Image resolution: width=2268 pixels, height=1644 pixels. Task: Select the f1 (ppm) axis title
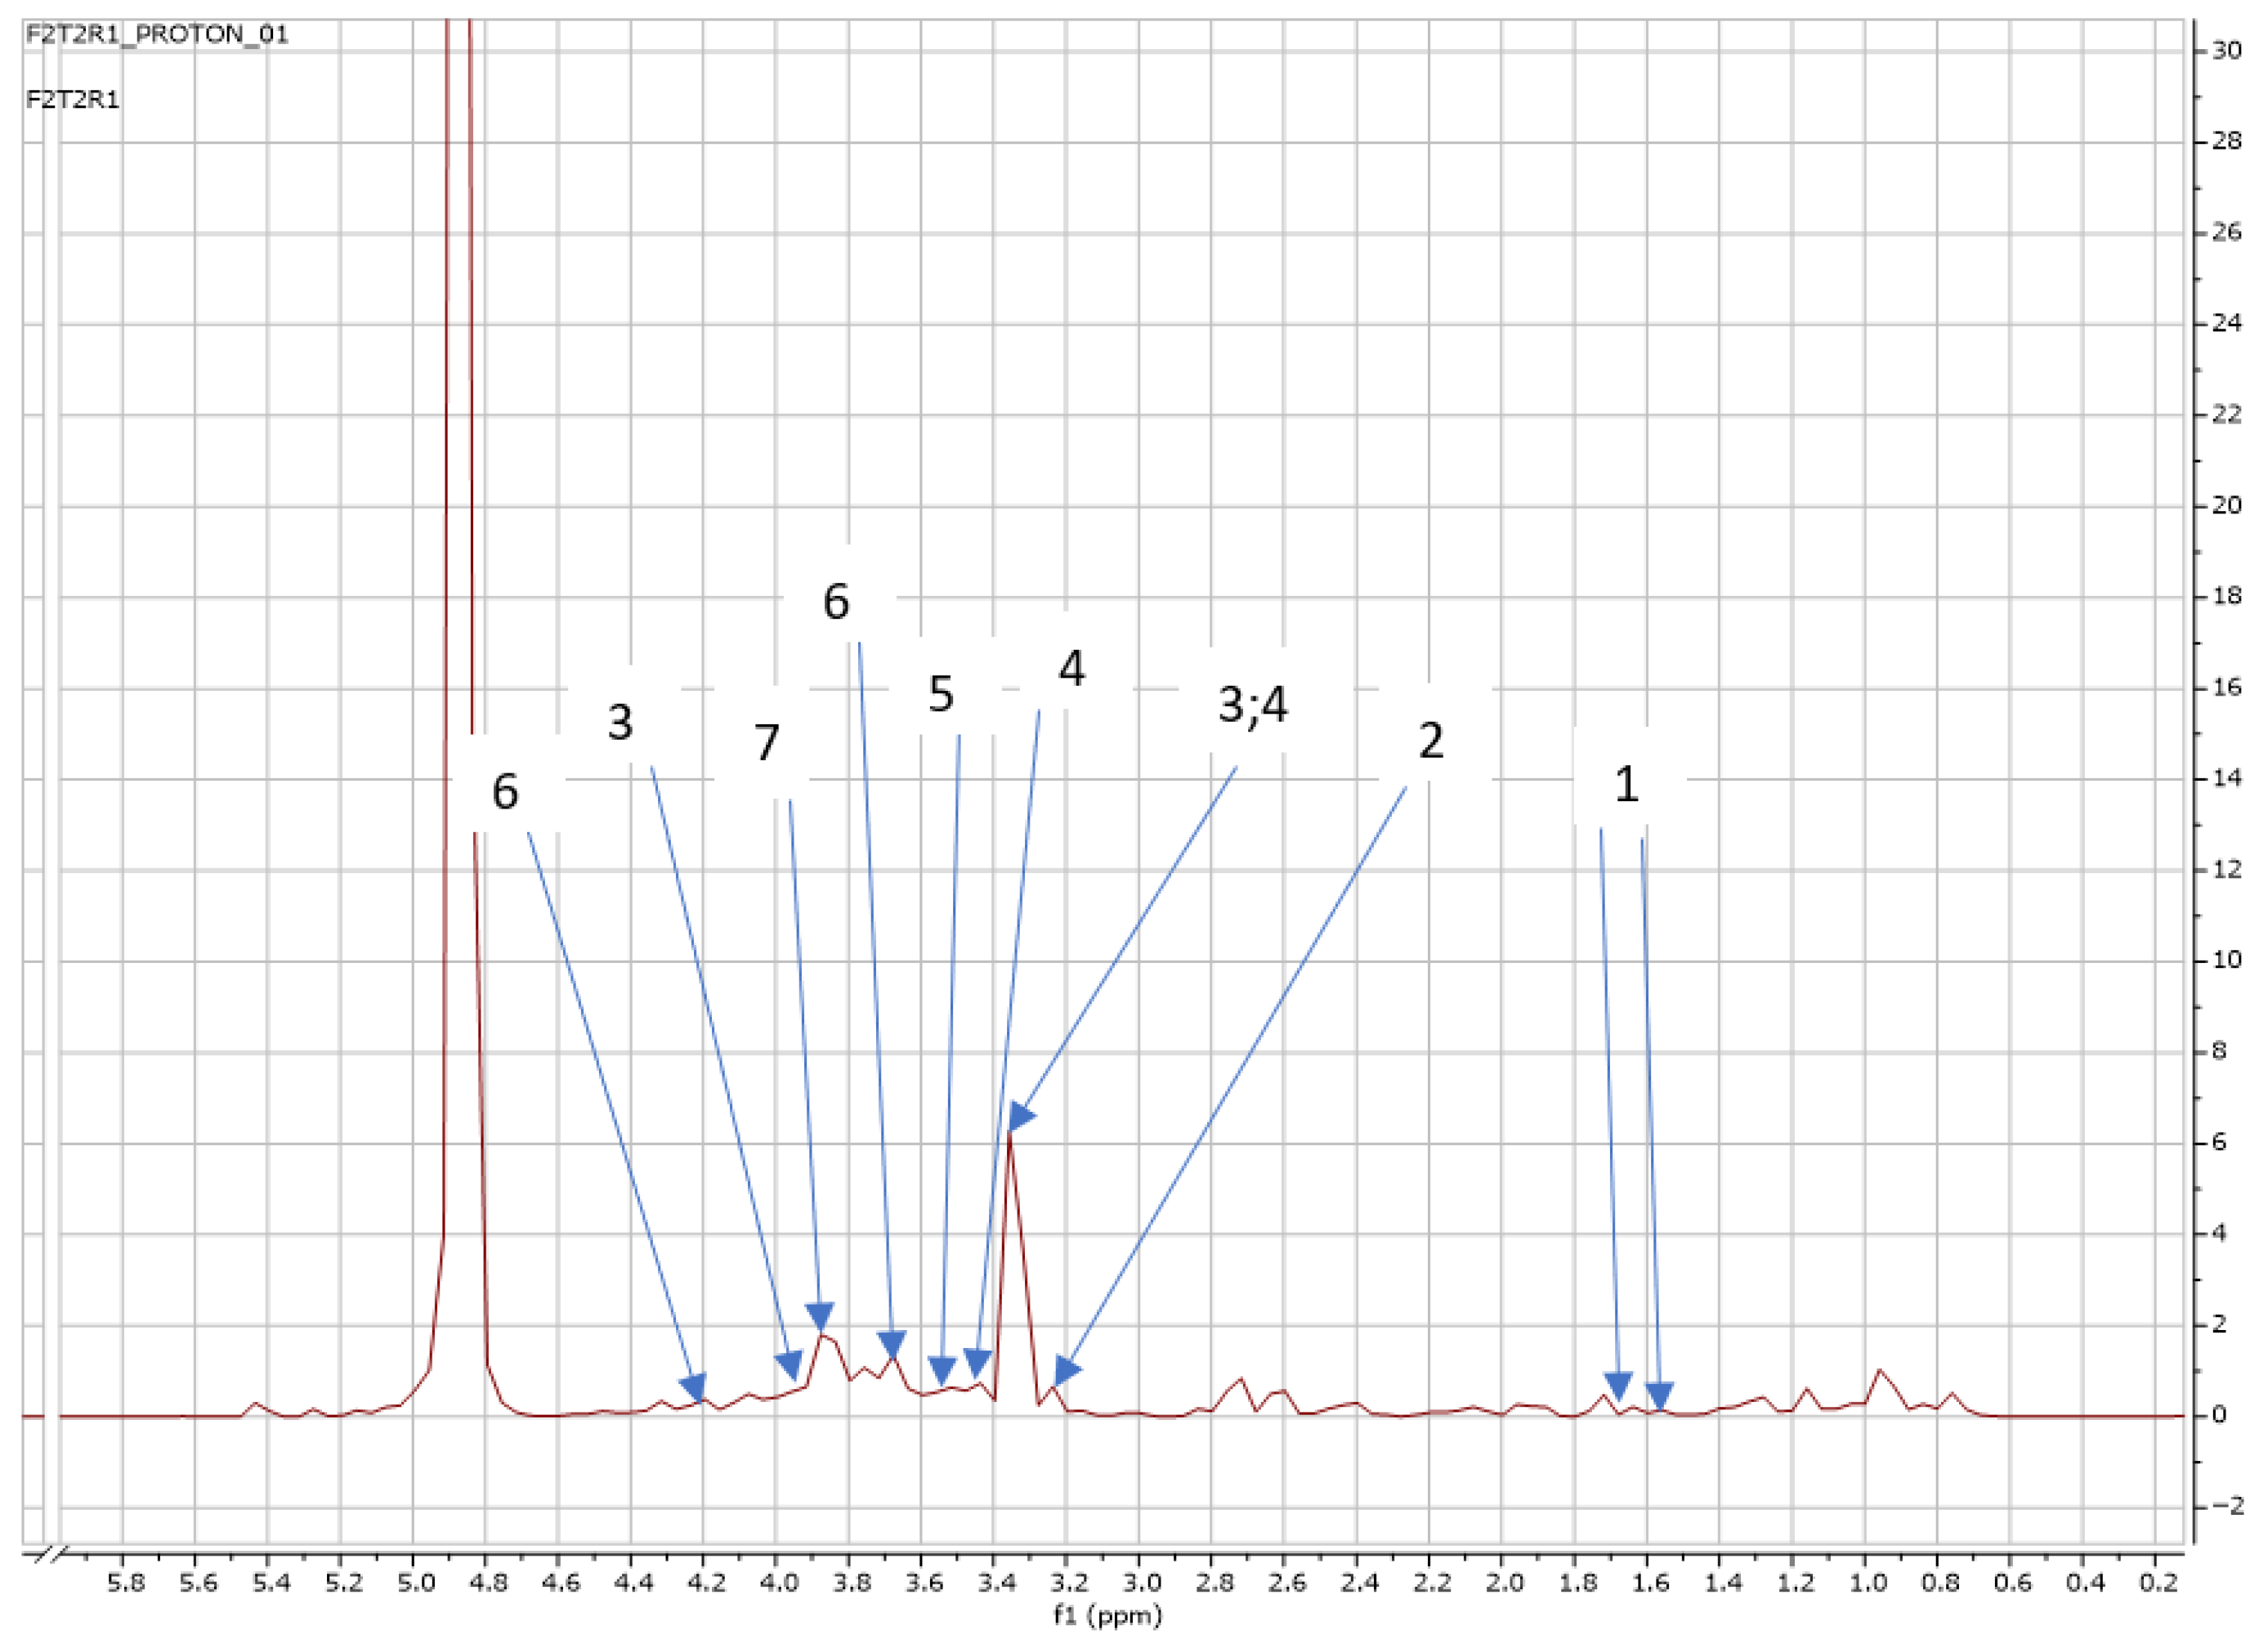(1108, 1616)
